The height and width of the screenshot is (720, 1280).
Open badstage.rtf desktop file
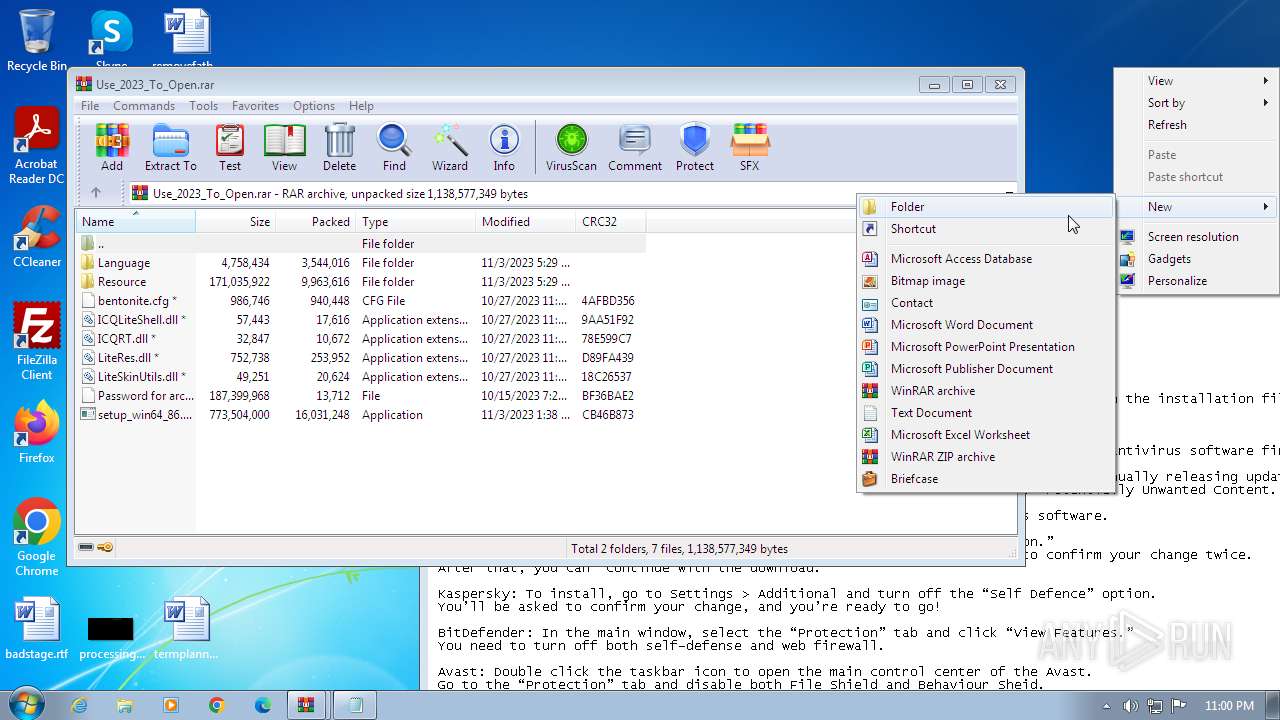[x=37, y=629]
